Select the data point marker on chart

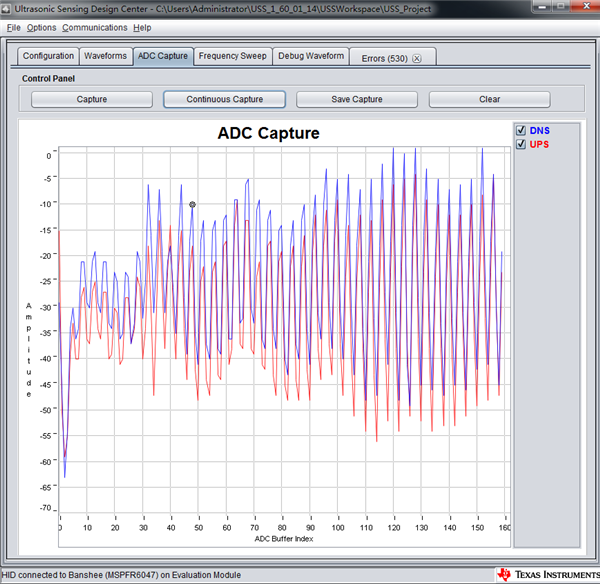click(192, 205)
